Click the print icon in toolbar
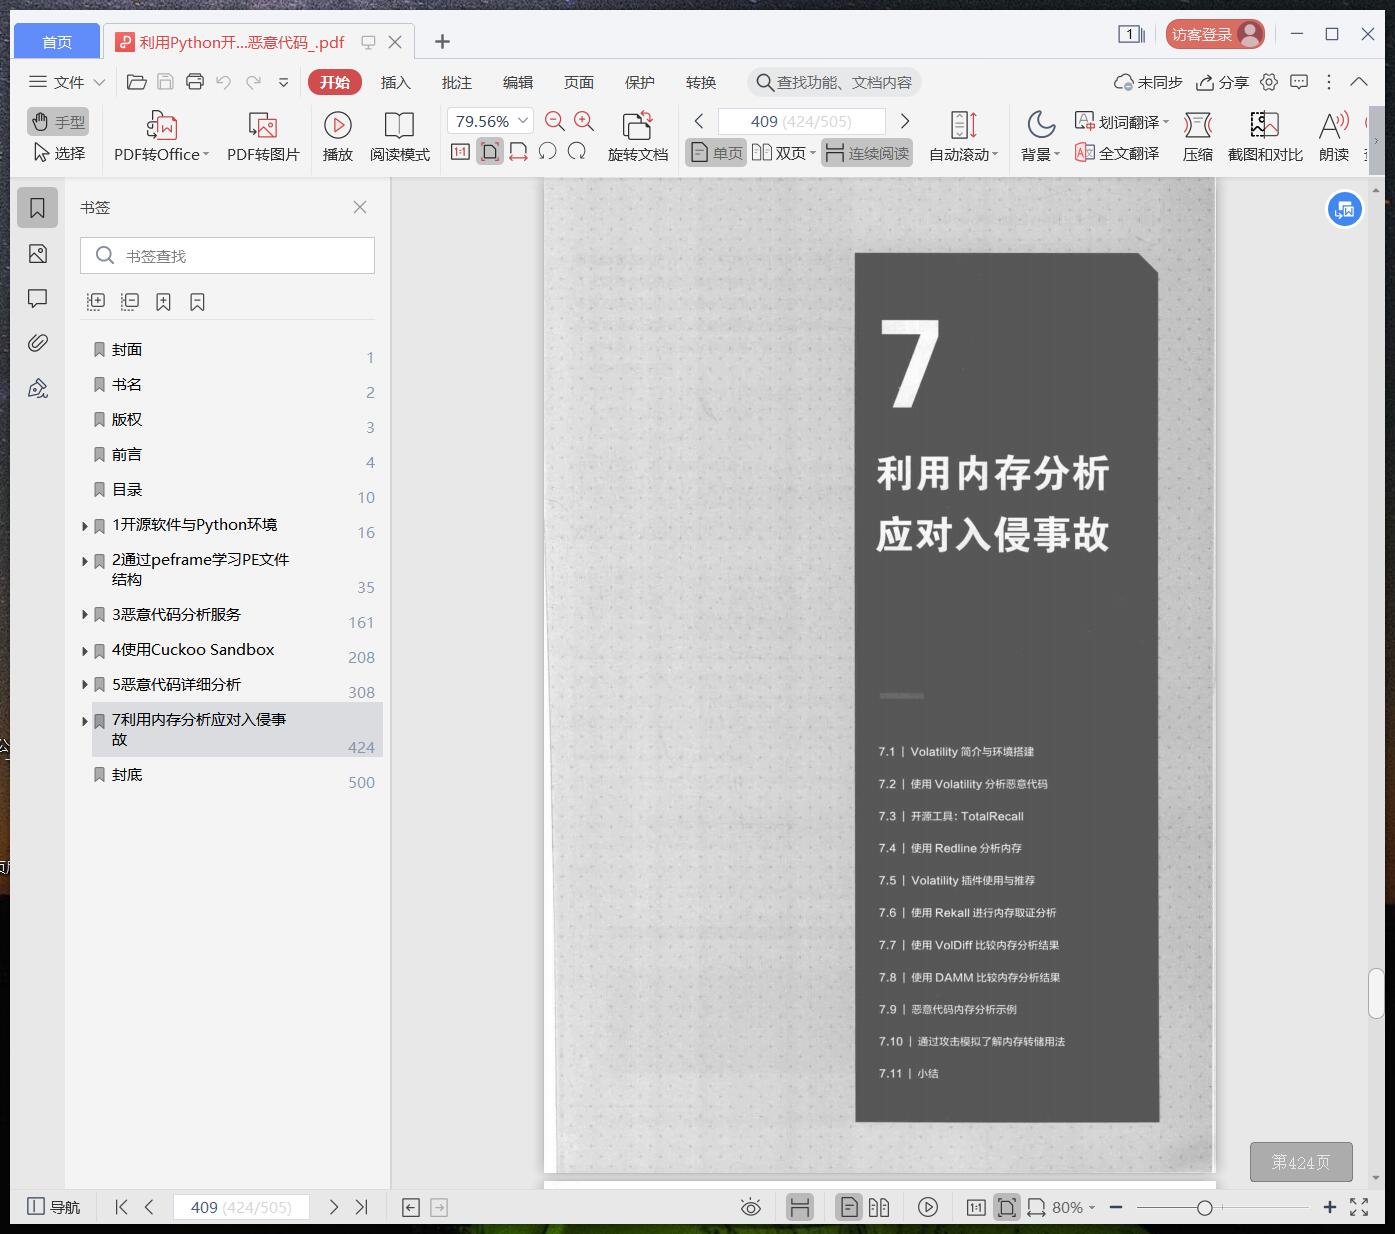Viewport: 1395px width, 1234px height. [x=195, y=82]
